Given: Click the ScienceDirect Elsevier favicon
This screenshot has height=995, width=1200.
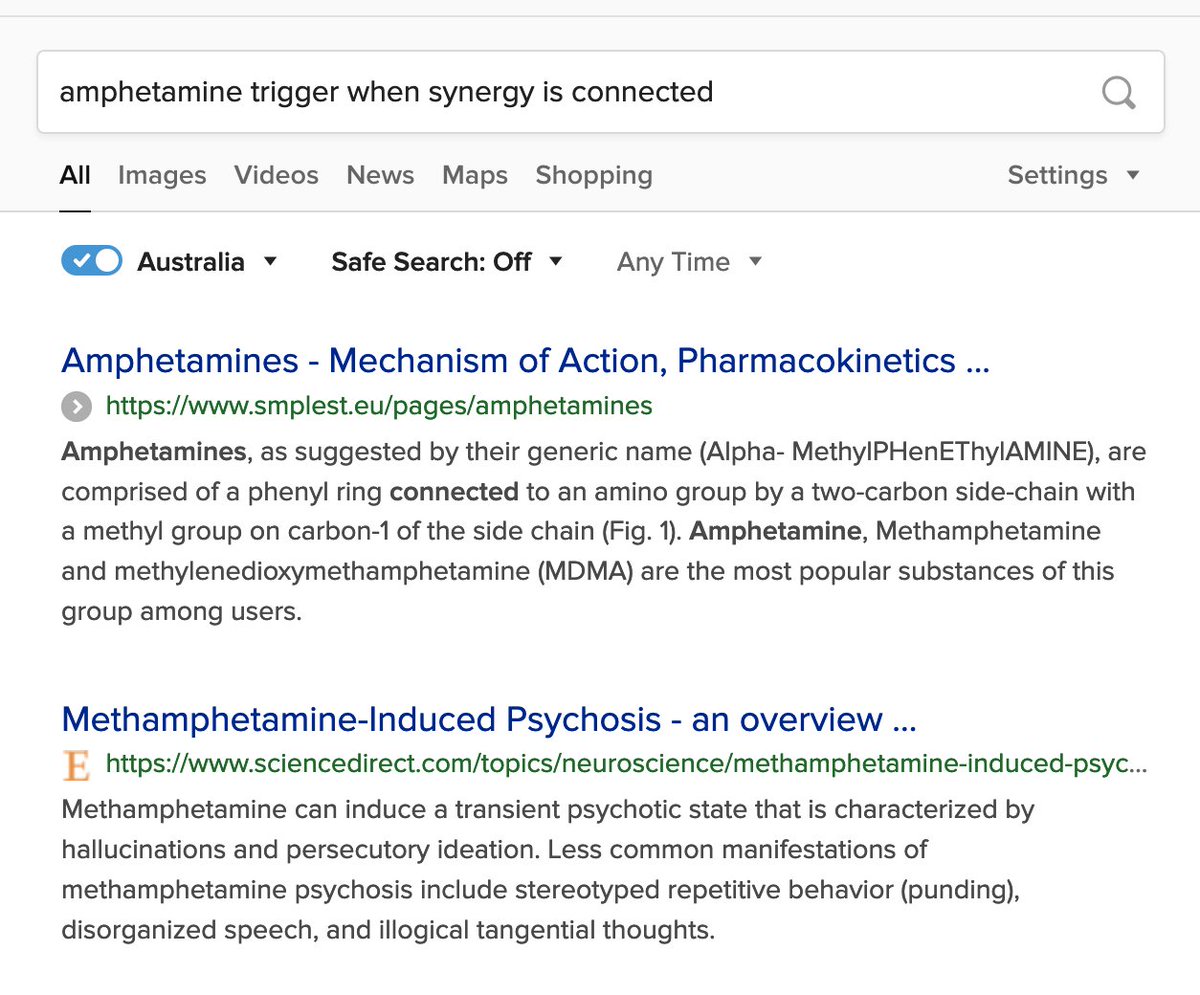Looking at the screenshot, I should 76,766.
